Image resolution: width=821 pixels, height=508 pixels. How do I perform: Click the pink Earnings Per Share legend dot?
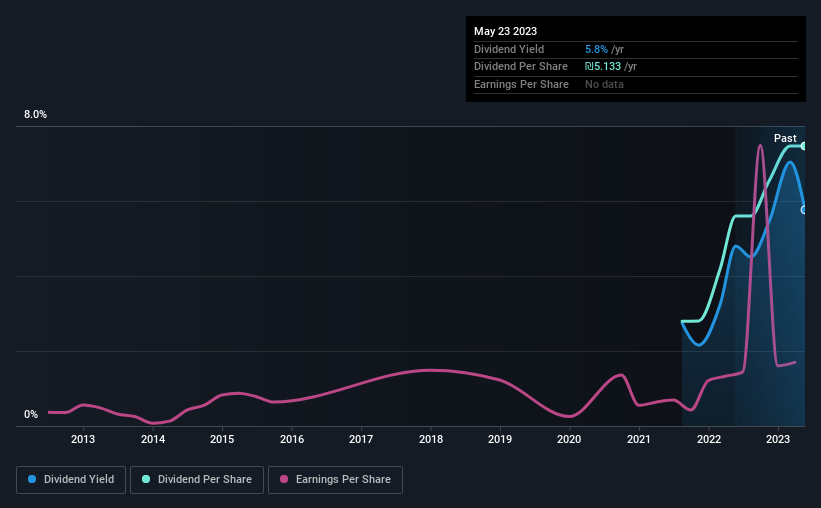[284, 479]
